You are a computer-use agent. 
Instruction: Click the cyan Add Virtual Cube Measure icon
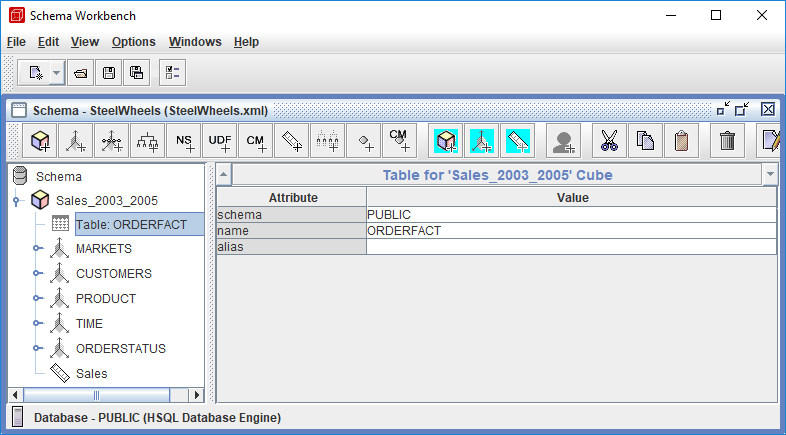coord(518,141)
